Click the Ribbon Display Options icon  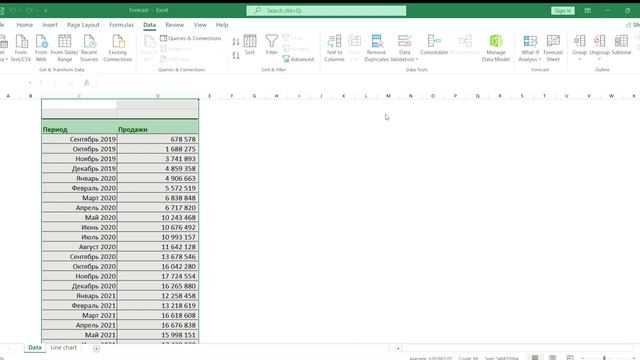[587, 11]
